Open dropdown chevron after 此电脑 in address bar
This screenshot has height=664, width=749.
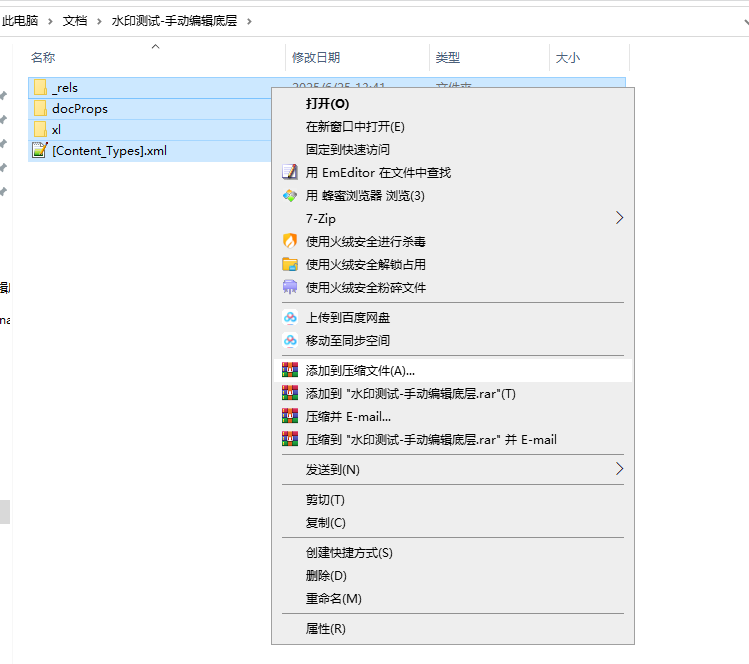pyautogui.click(x=50, y=21)
